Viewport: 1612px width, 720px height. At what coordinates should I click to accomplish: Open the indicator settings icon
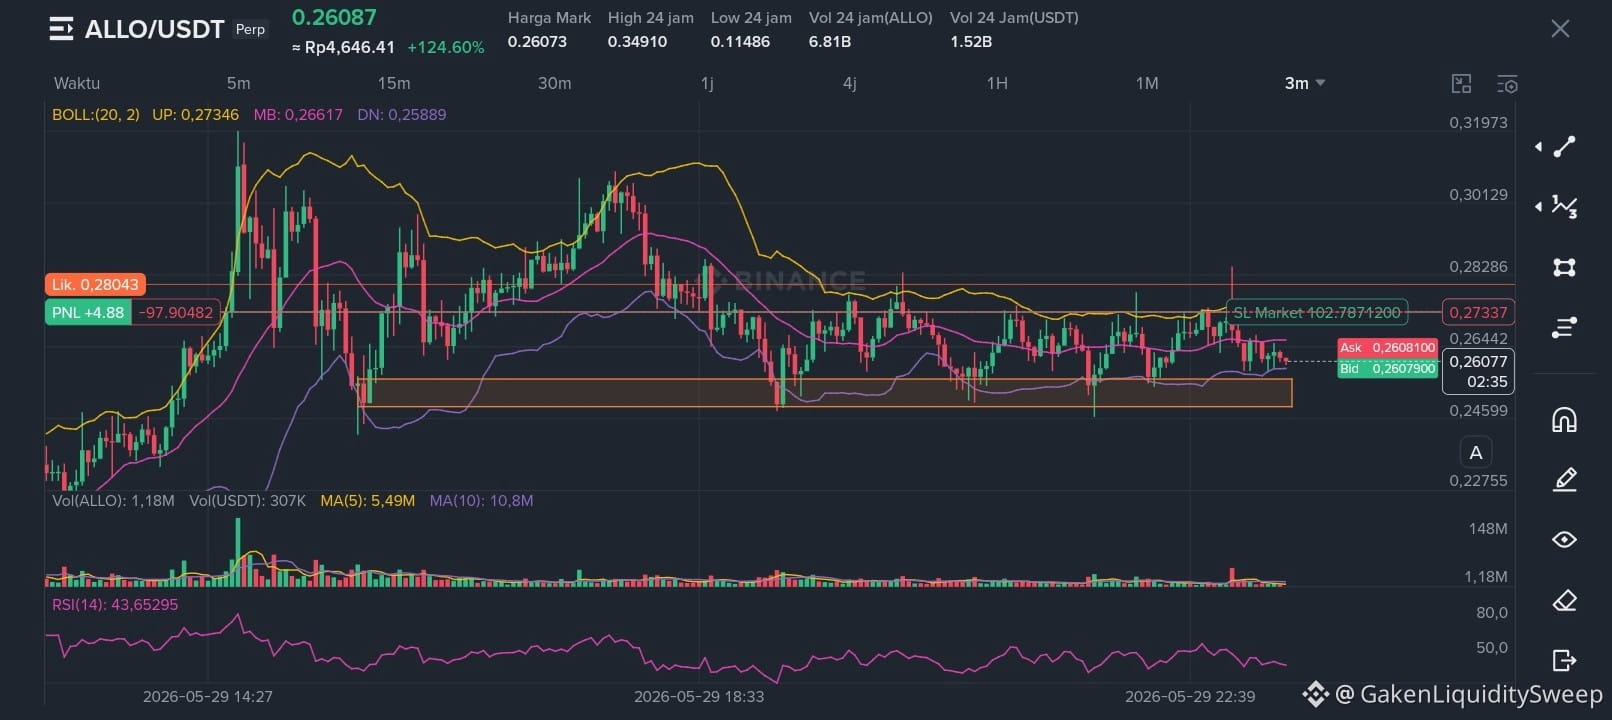pos(1507,84)
